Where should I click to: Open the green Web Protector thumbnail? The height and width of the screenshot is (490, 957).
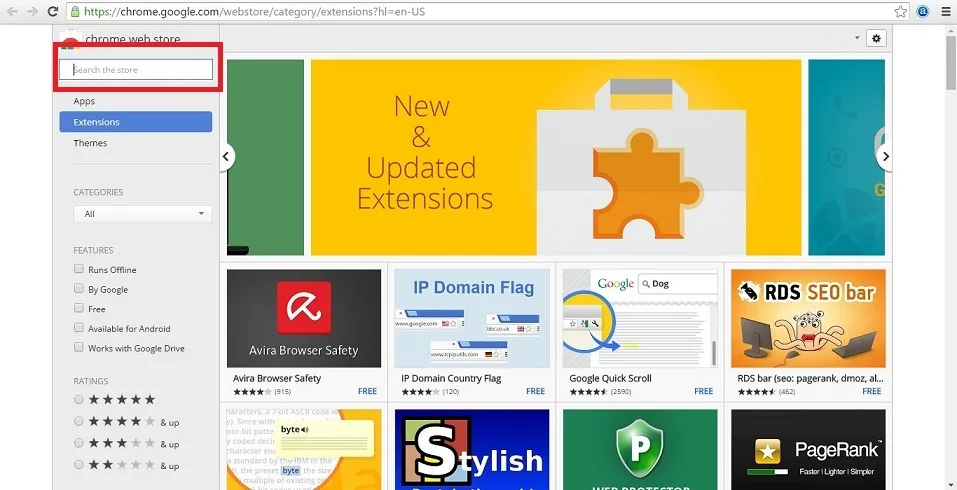click(640, 450)
